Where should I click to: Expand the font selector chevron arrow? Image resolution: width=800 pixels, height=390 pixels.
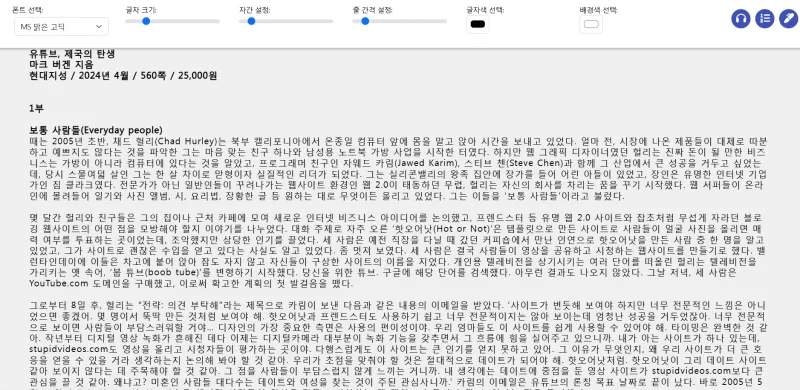coord(98,27)
